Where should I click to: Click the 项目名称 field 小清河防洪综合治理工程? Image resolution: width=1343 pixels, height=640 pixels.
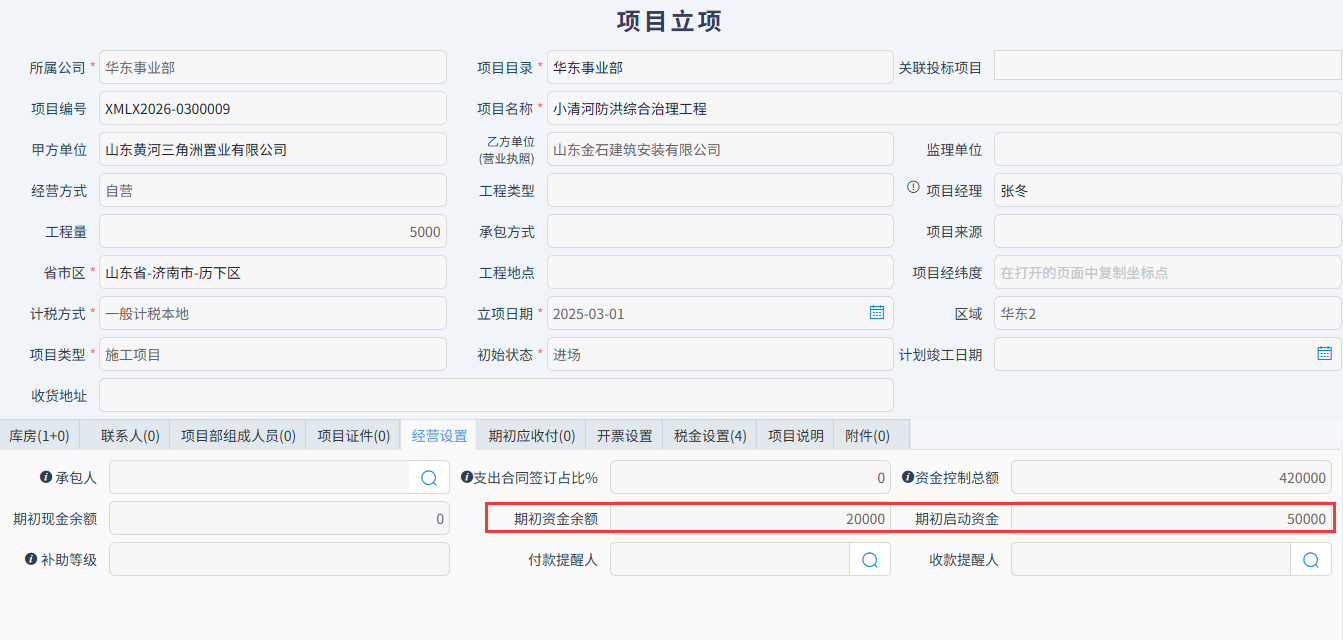[945, 108]
